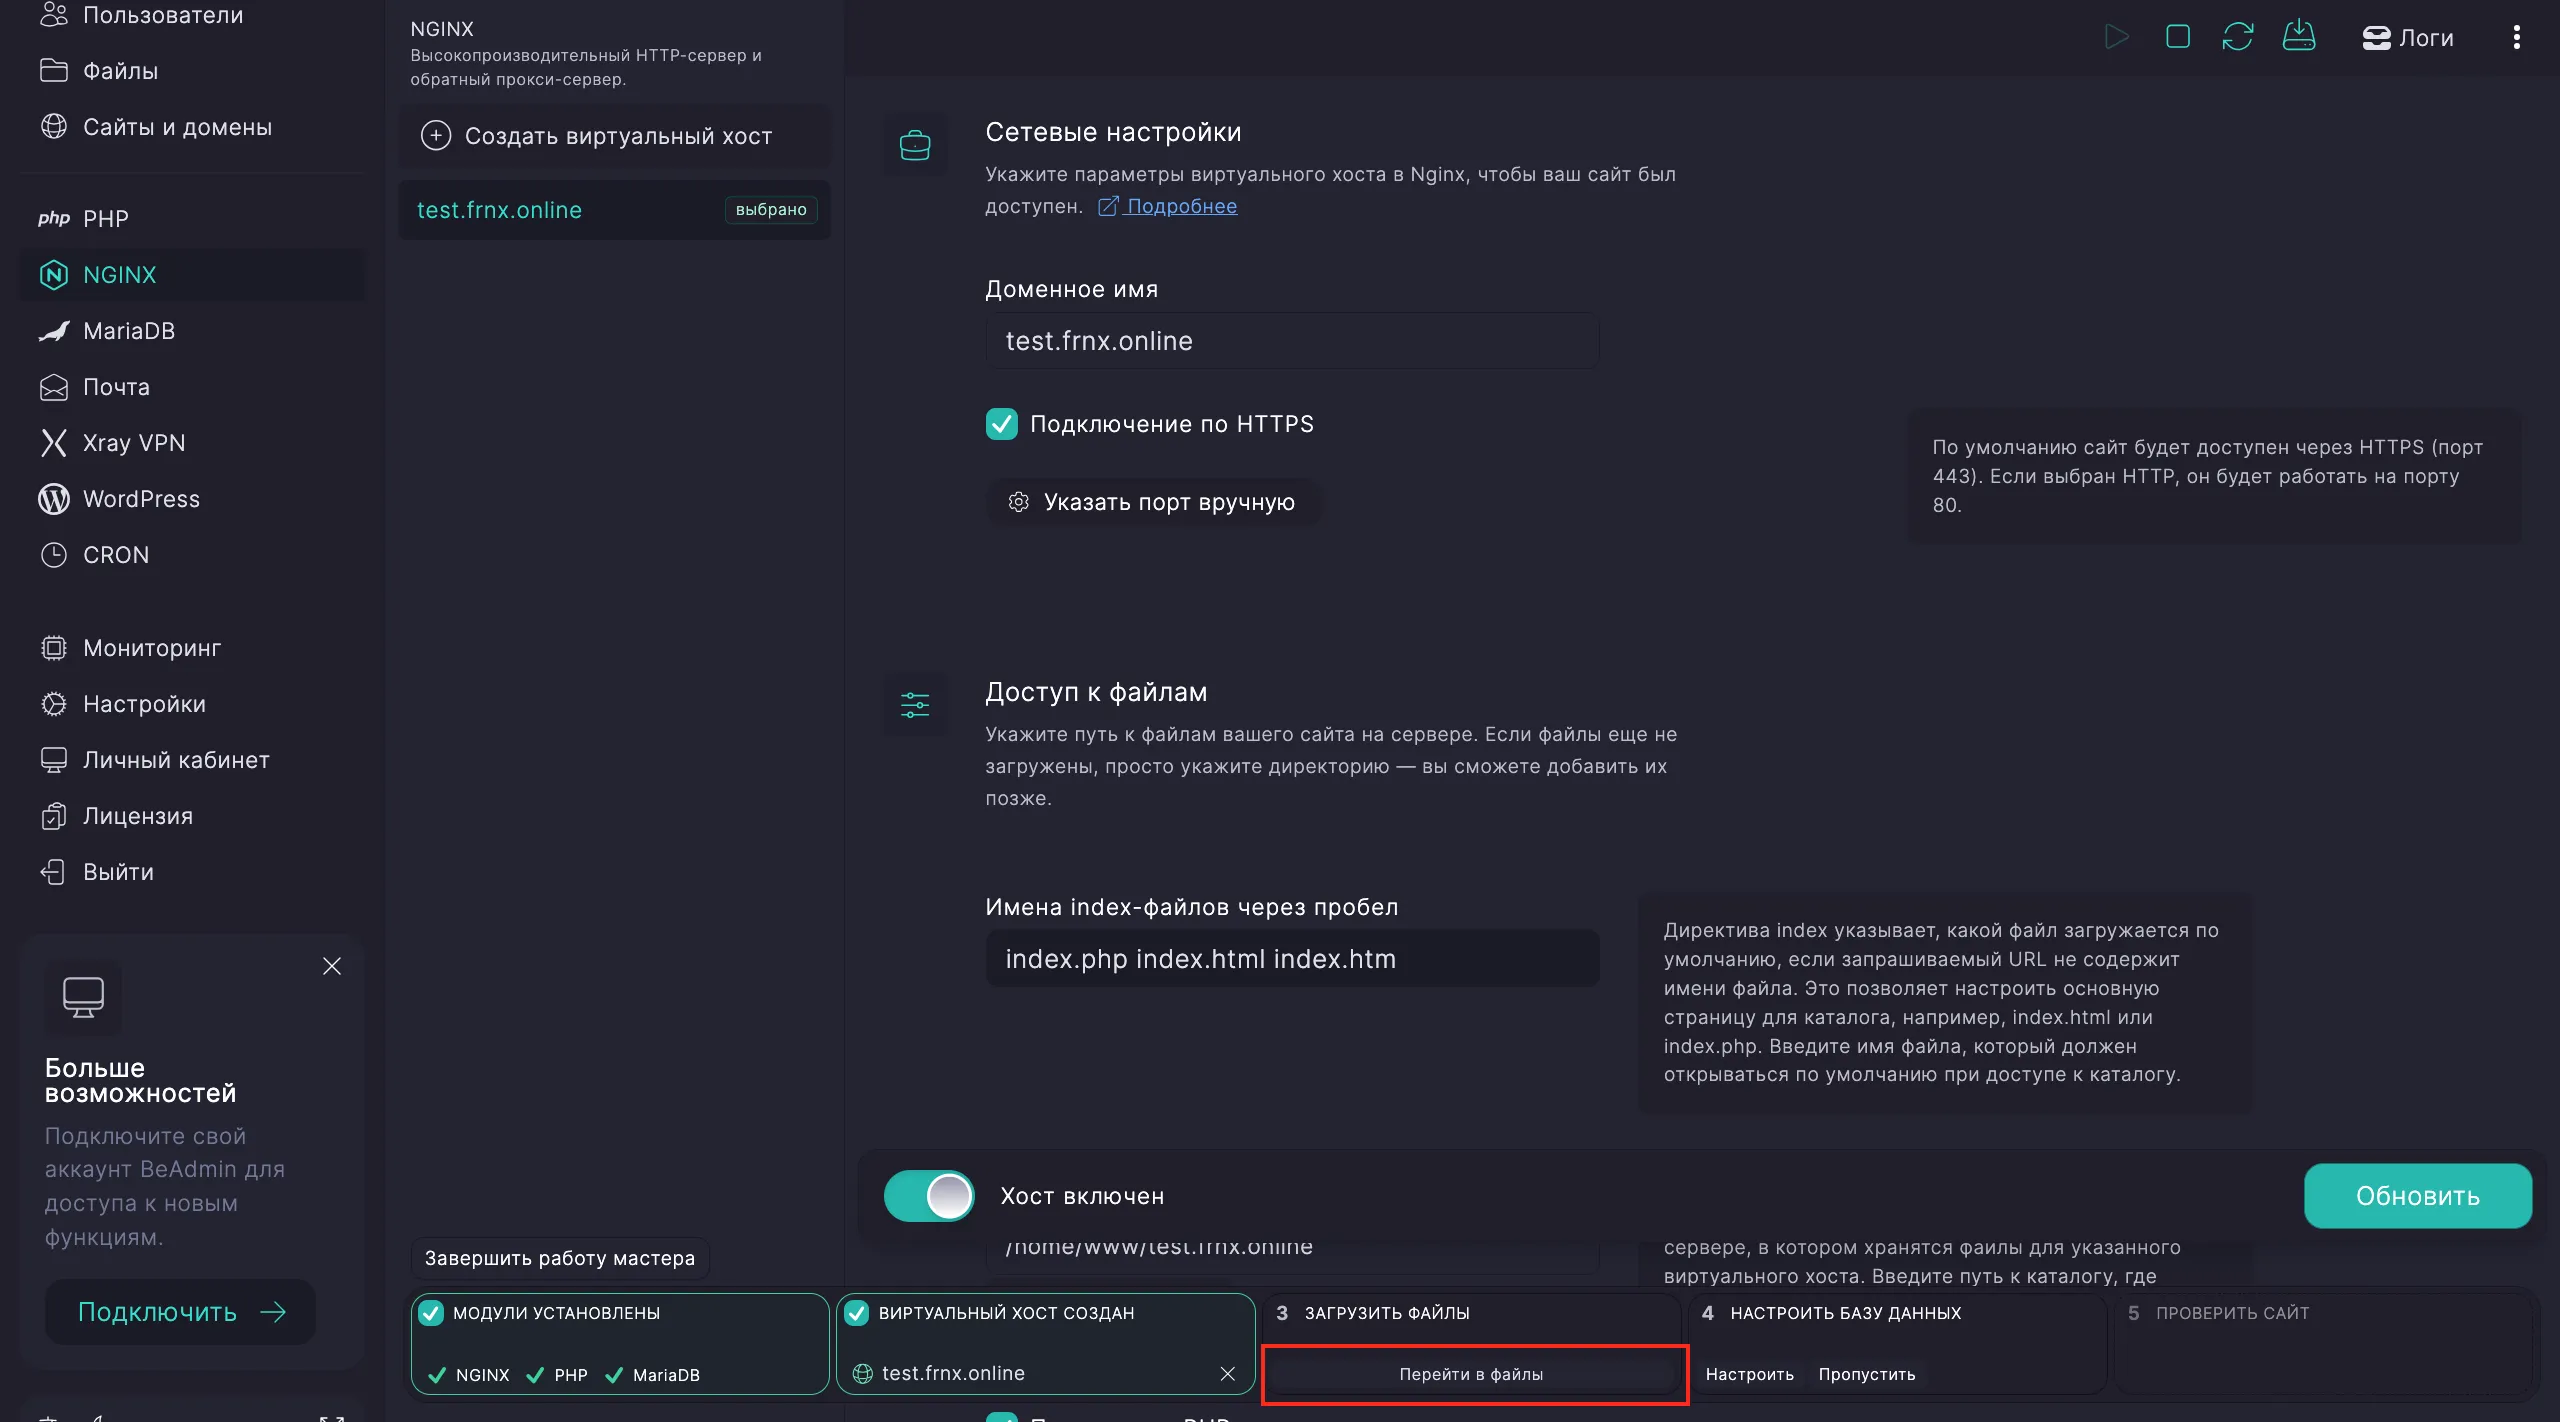Viewport: 2560px width, 1422px height.
Task: Click the stop service square icon
Action: [x=2177, y=37]
